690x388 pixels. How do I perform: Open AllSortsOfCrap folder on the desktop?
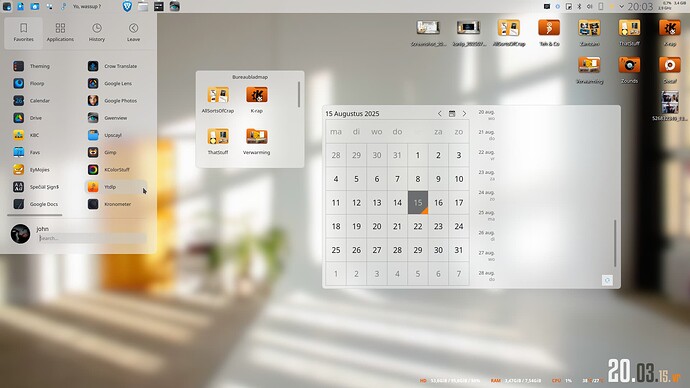click(509, 33)
